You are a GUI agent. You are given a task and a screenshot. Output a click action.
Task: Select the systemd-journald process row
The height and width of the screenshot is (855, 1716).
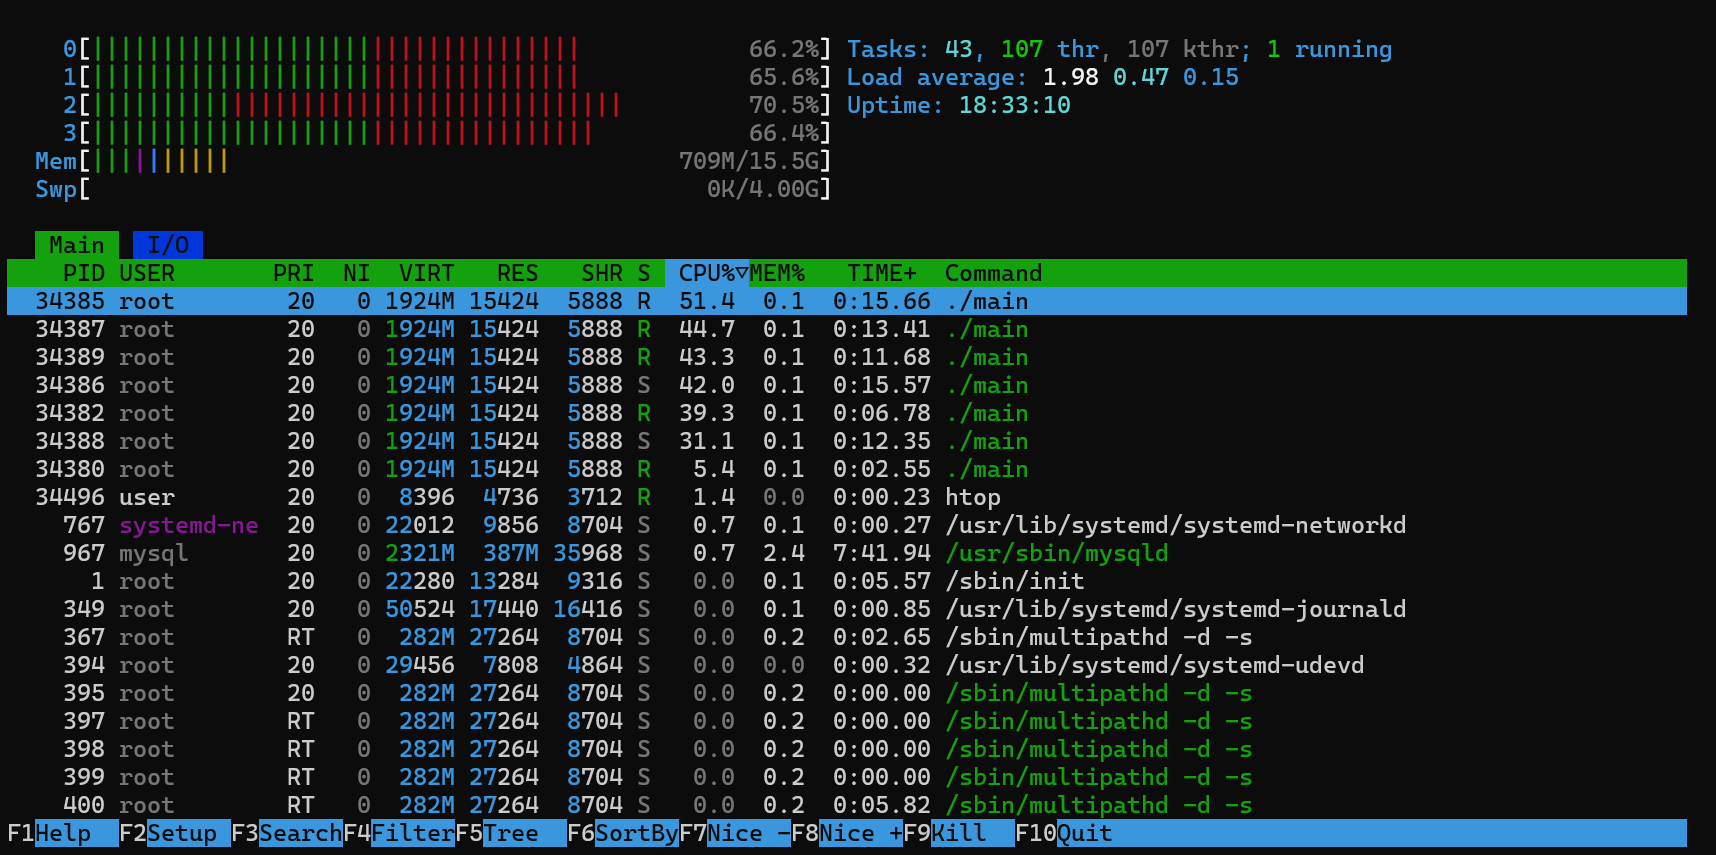point(847,609)
